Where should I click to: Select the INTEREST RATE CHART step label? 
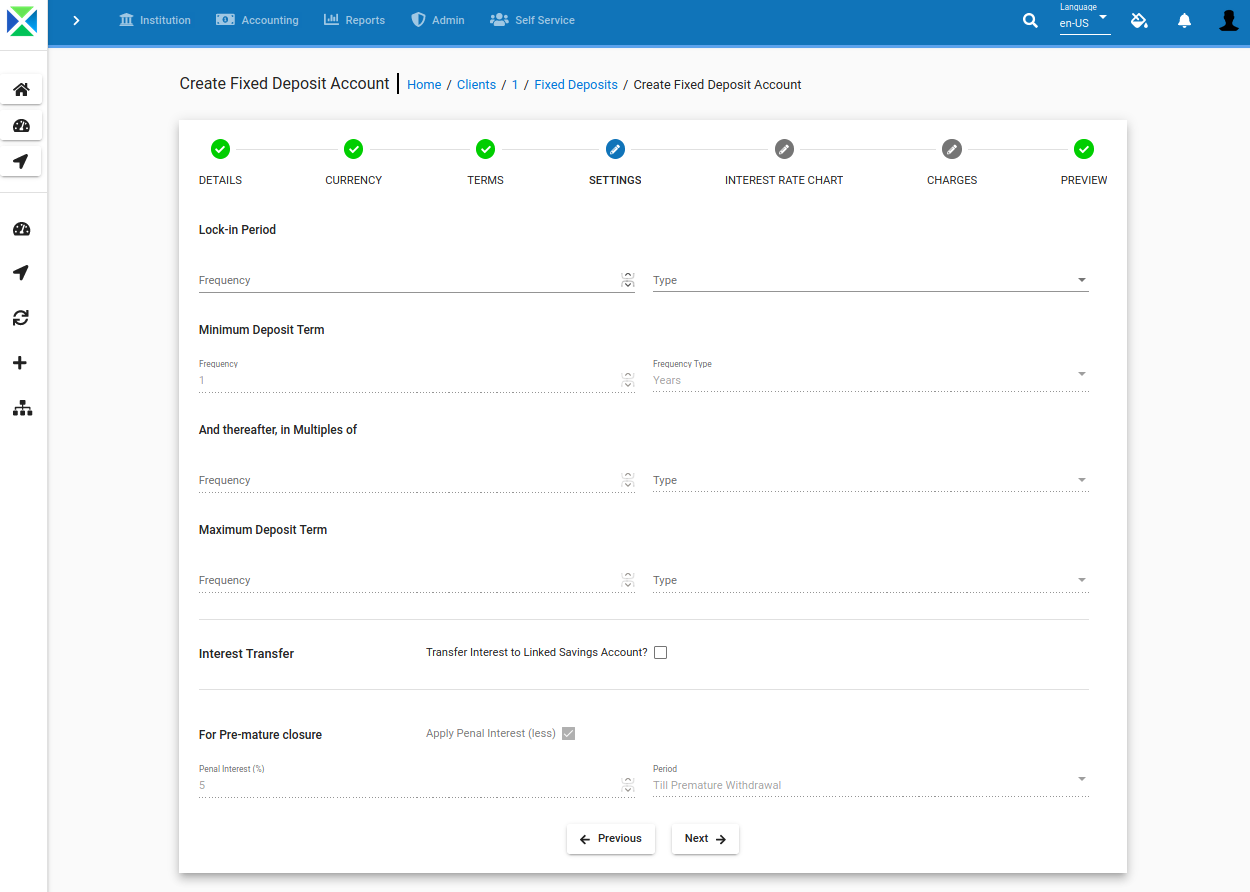[x=784, y=180]
